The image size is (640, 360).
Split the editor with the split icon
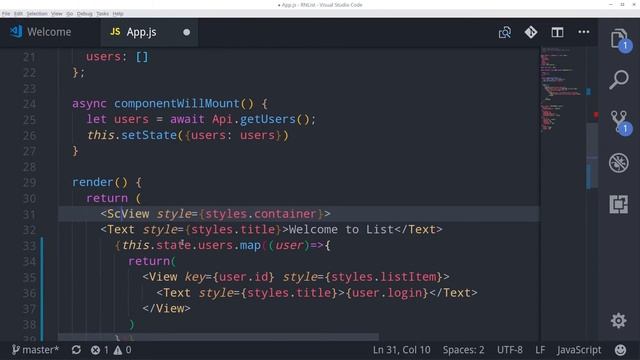[x=558, y=32]
